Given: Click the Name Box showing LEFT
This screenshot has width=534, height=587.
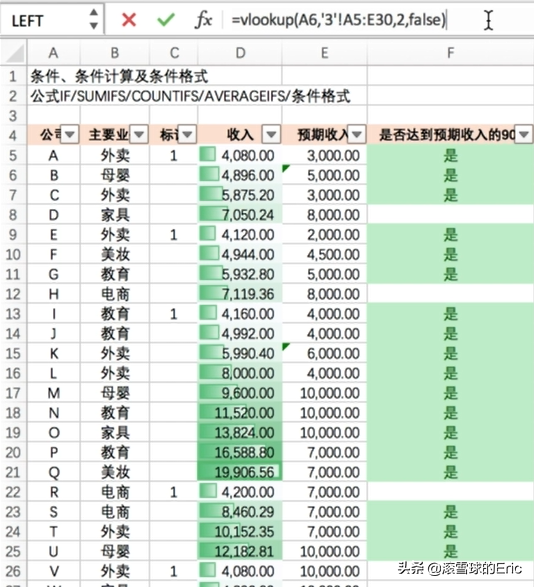Looking at the screenshot, I should click(52, 20).
